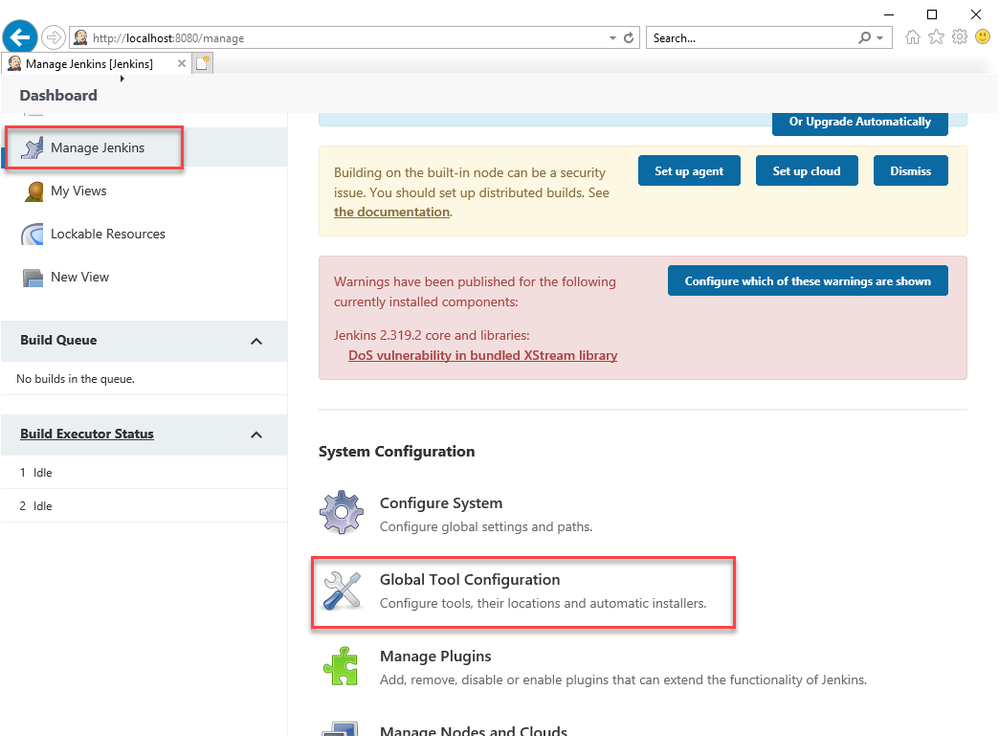
Task: Click the My Views icon
Action: pyautogui.click(x=33, y=191)
